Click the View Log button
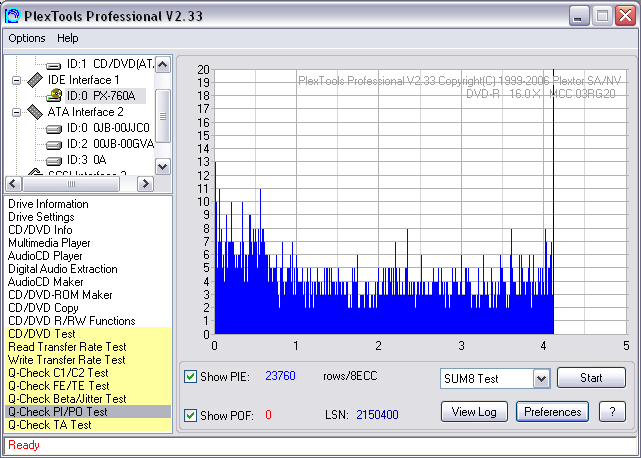The image size is (641, 458). pos(474,412)
